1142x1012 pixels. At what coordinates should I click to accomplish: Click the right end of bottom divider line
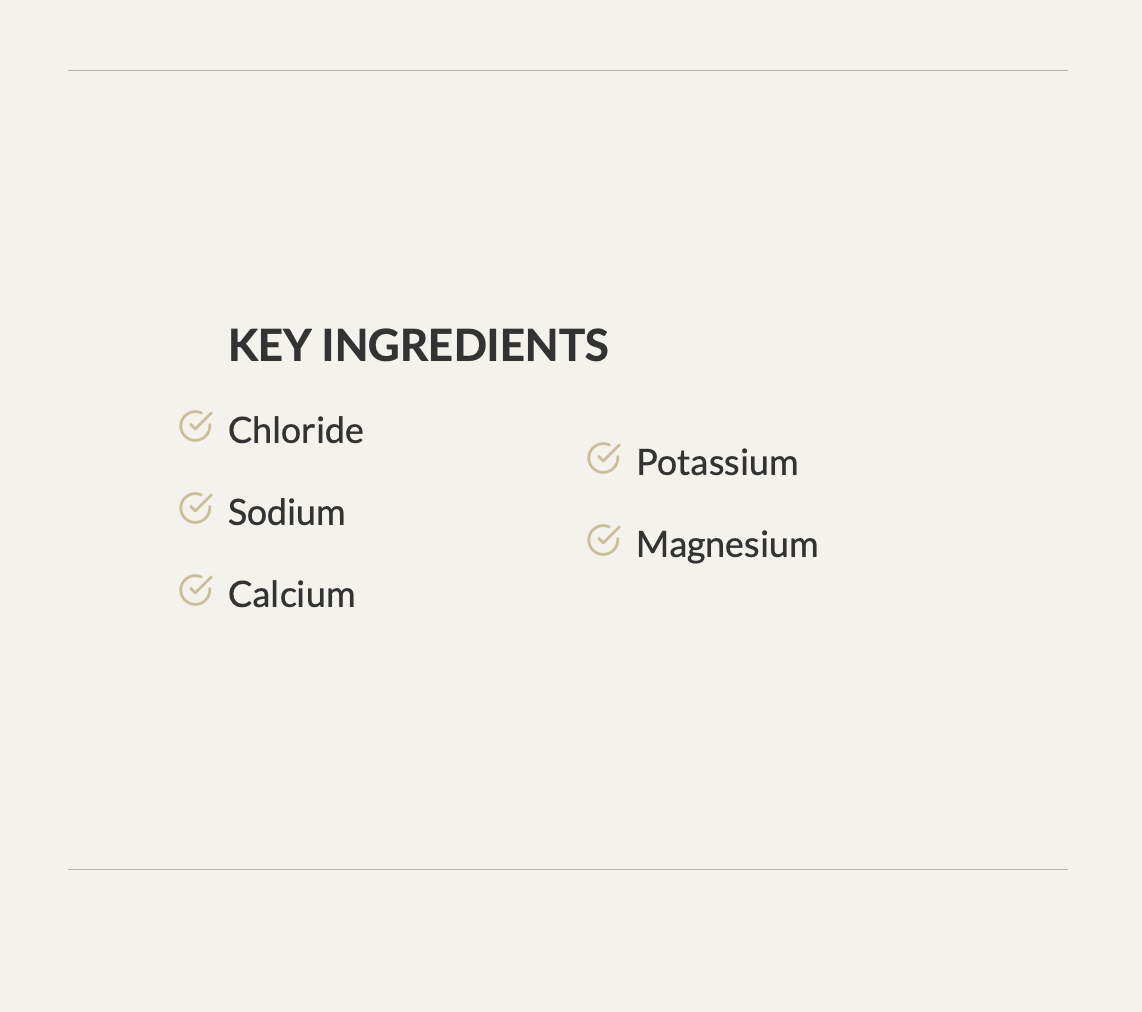(1065, 870)
